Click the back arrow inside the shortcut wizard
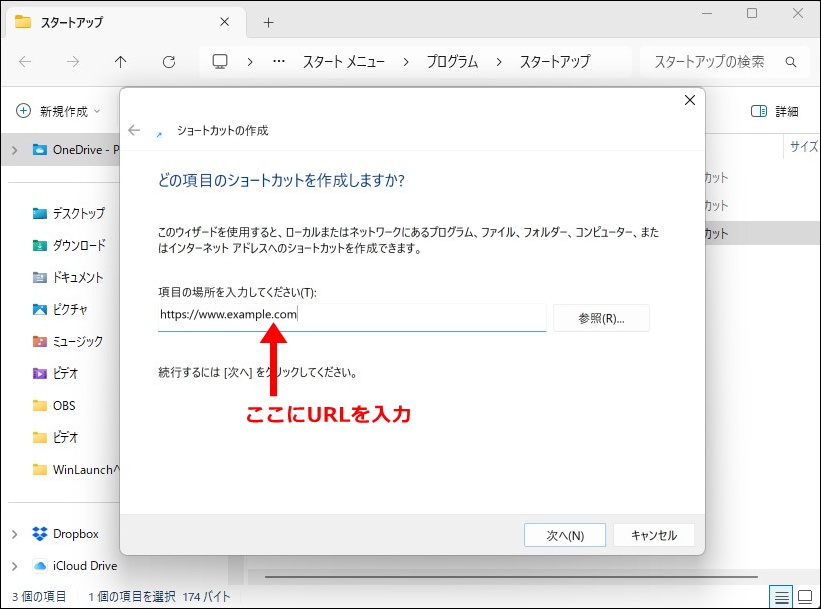The image size is (821, 609). (134, 130)
